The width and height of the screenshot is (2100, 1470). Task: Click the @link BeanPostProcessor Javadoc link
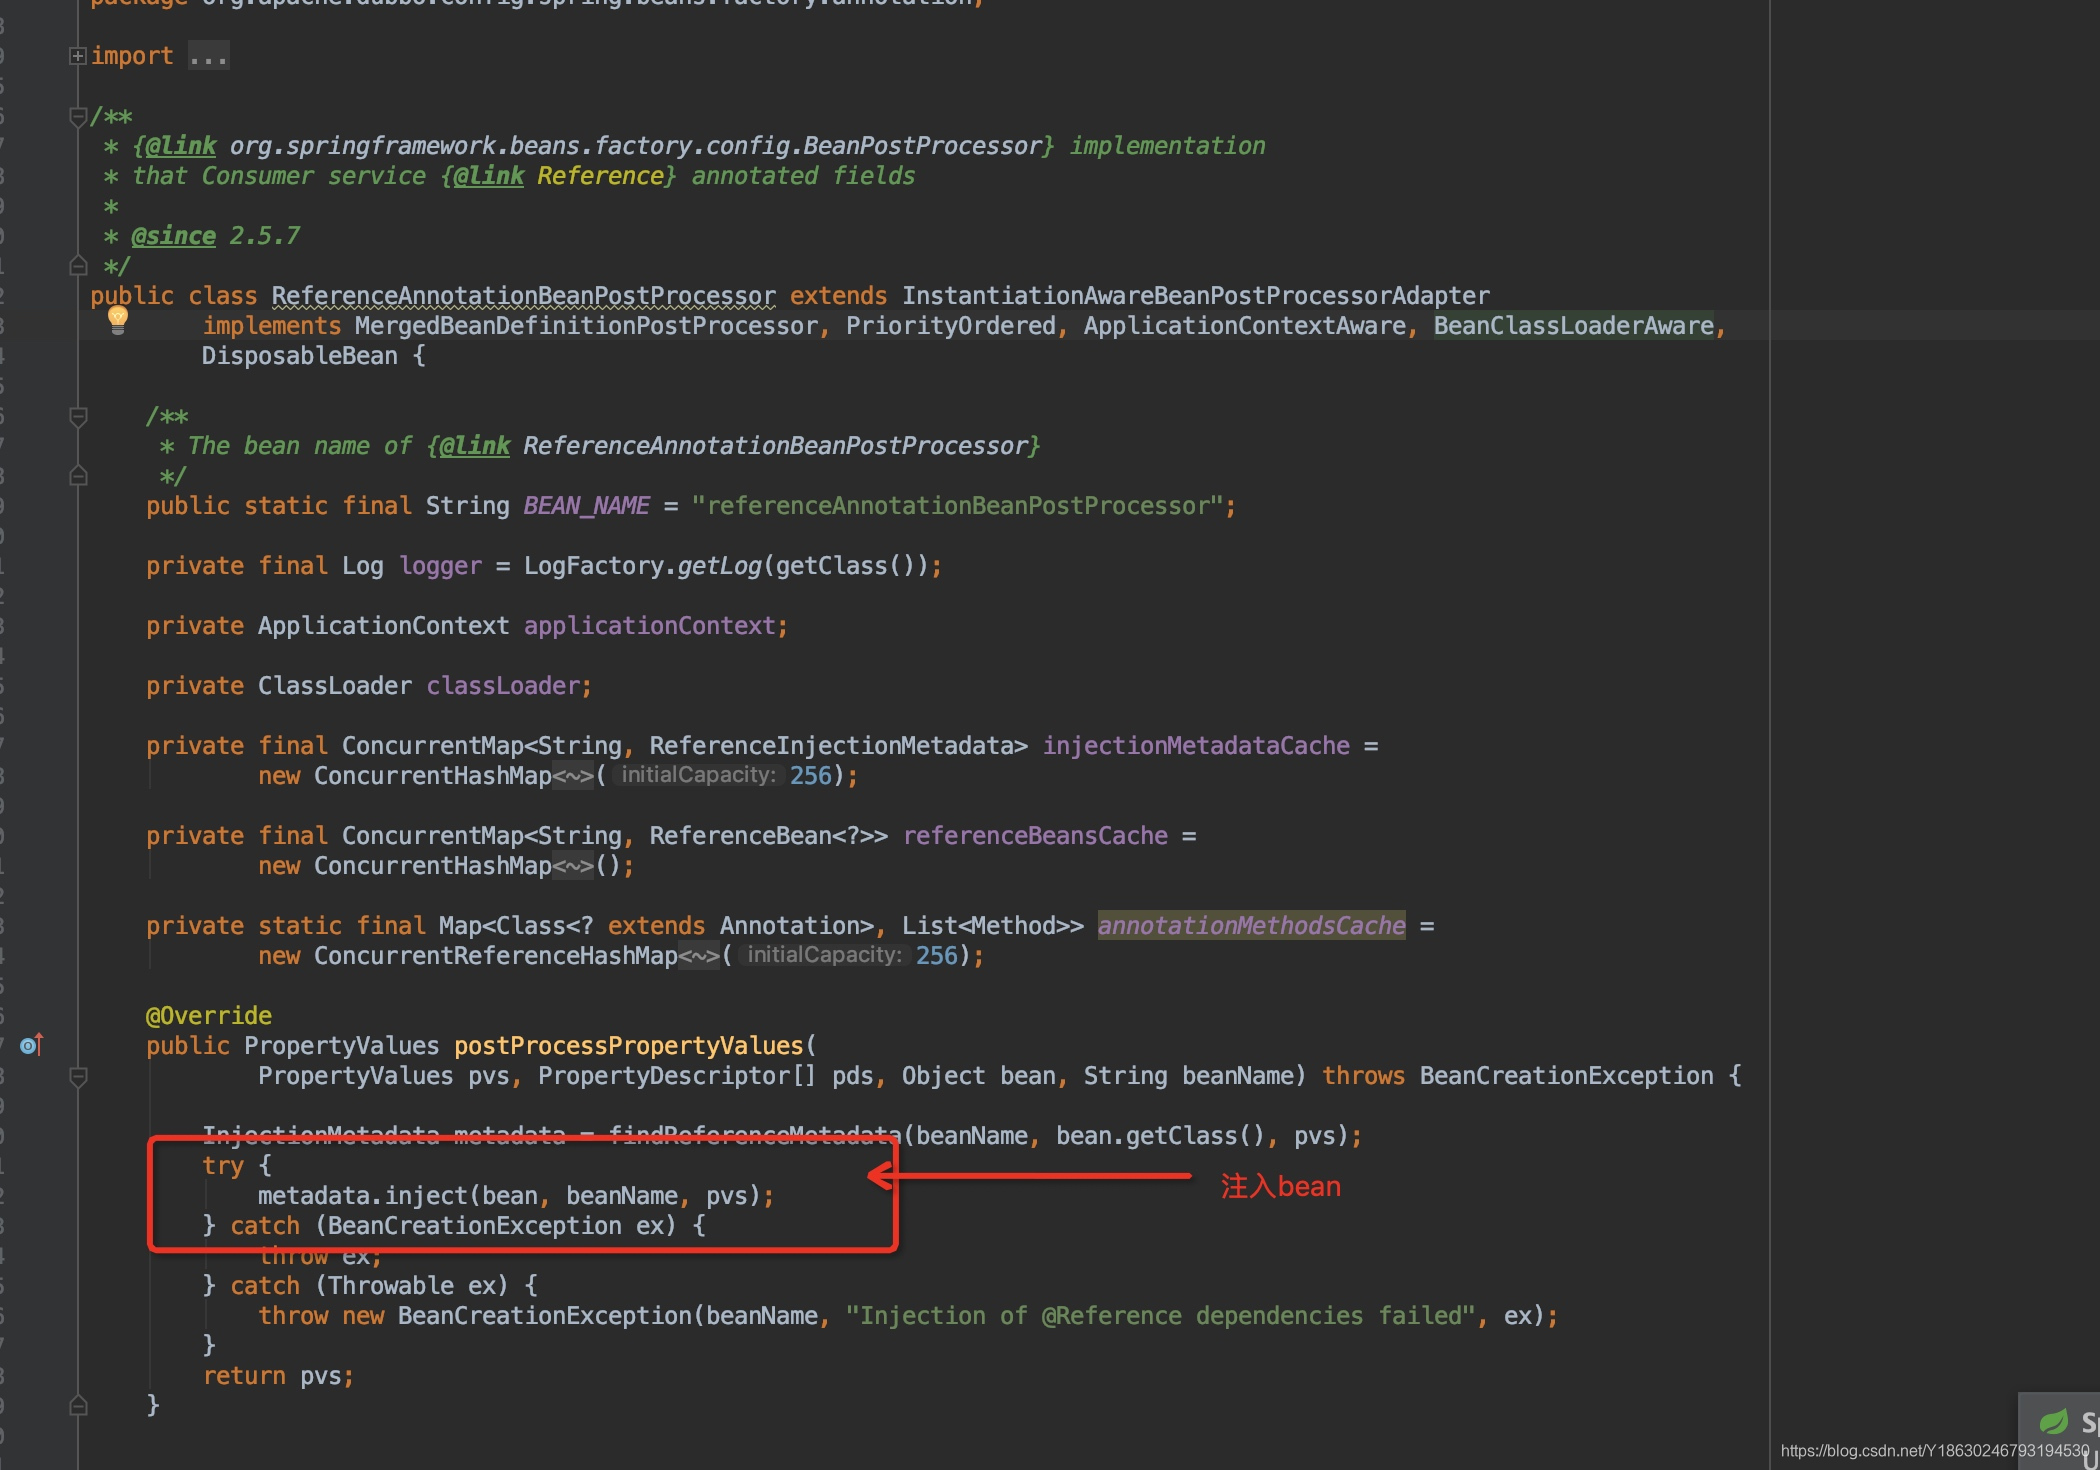coord(181,146)
